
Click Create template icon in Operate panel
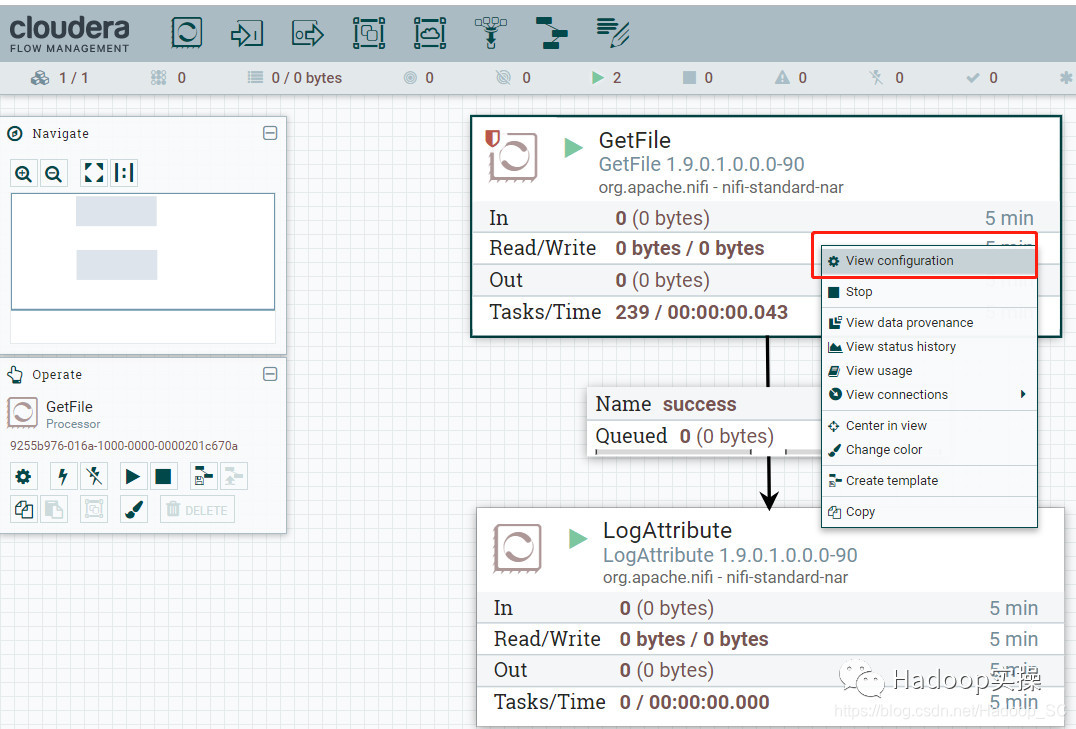(x=204, y=476)
